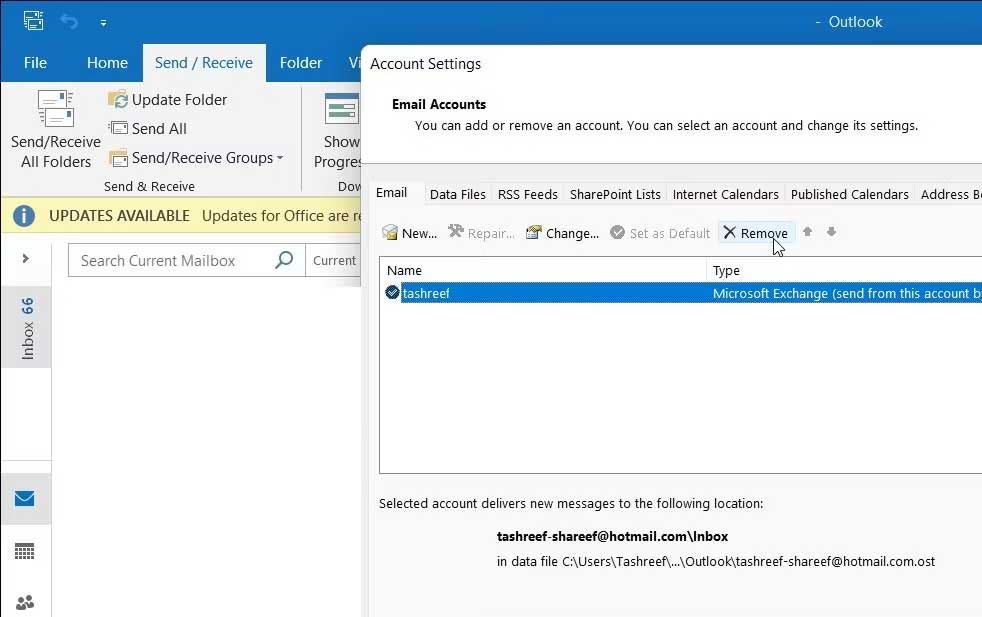The width and height of the screenshot is (982, 617).
Task: Switch to the RSS Feeds tab
Action: pyautogui.click(x=527, y=194)
